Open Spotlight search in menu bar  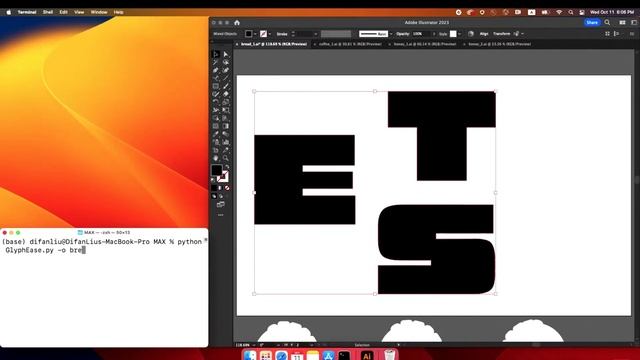point(571,12)
